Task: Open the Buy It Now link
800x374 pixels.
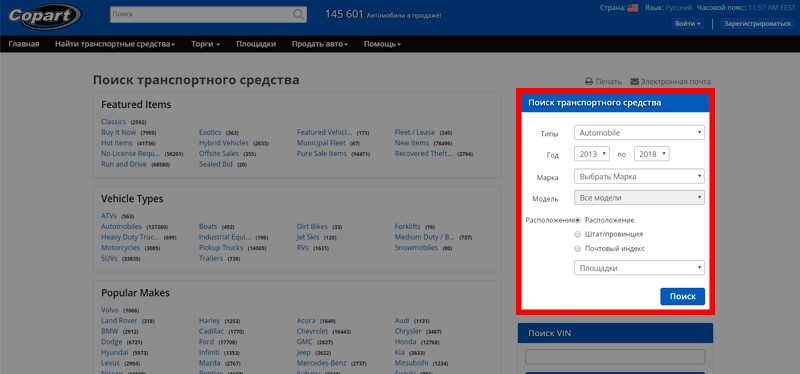Action: 118,133
